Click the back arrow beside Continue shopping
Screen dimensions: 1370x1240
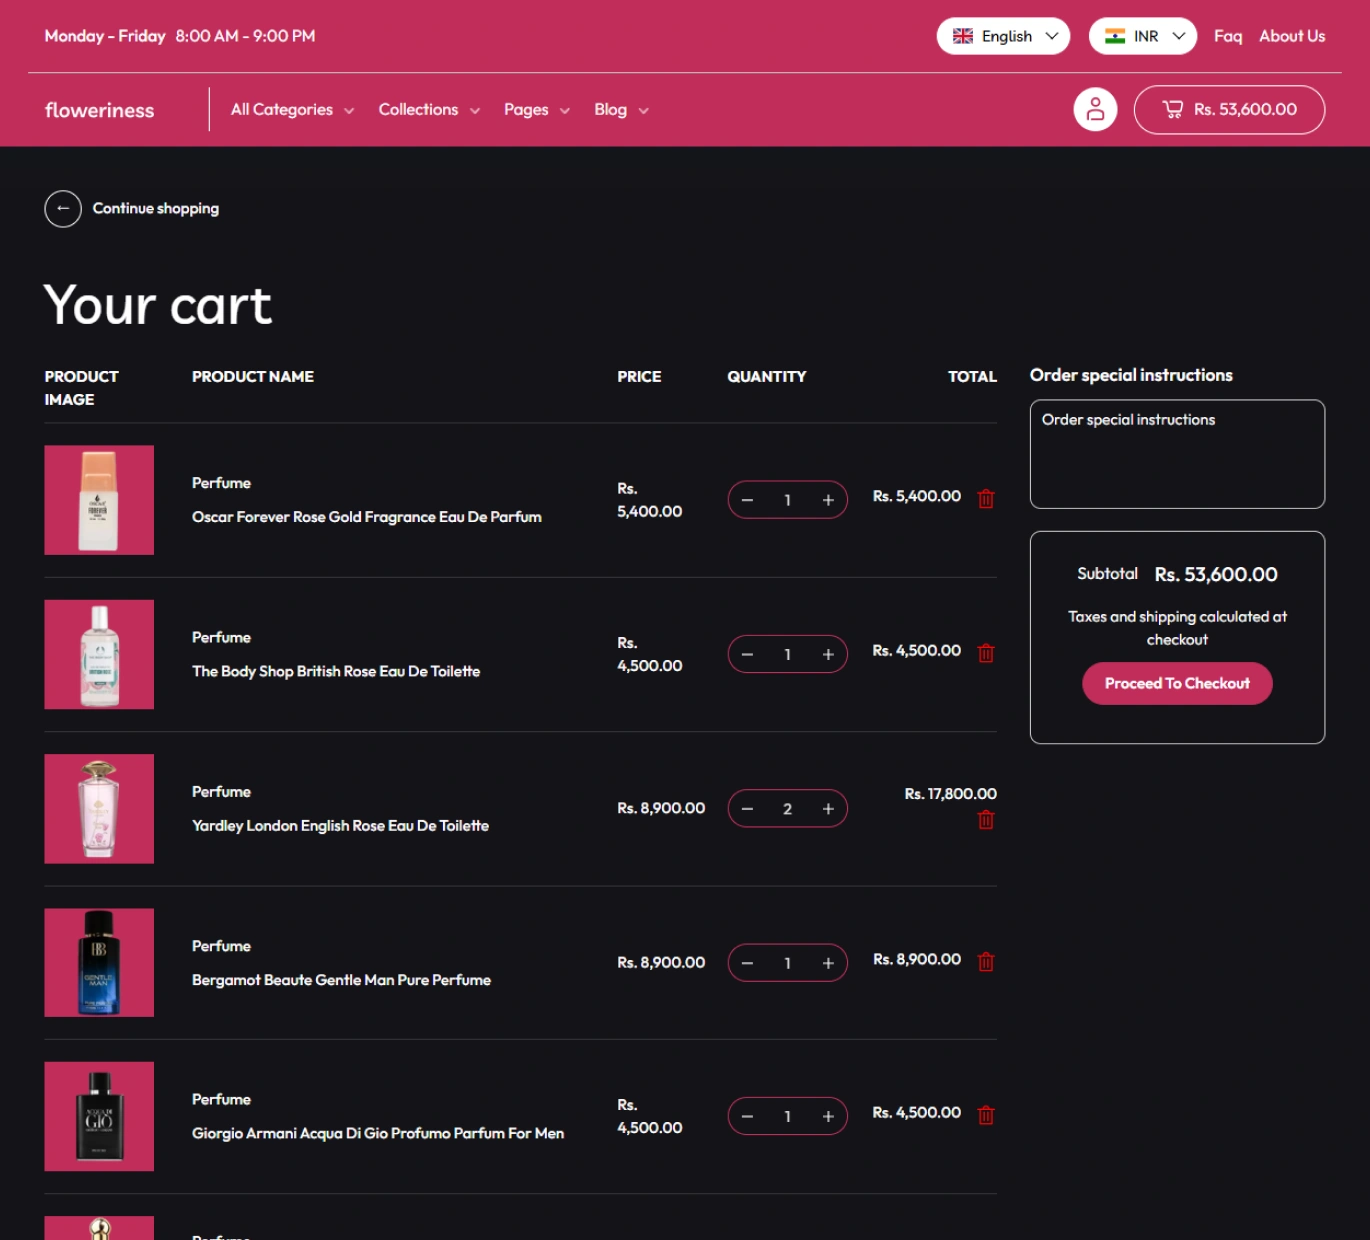[x=63, y=208]
